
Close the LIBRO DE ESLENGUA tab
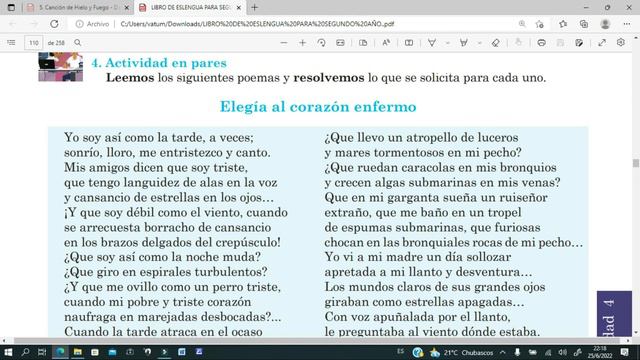click(x=239, y=8)
